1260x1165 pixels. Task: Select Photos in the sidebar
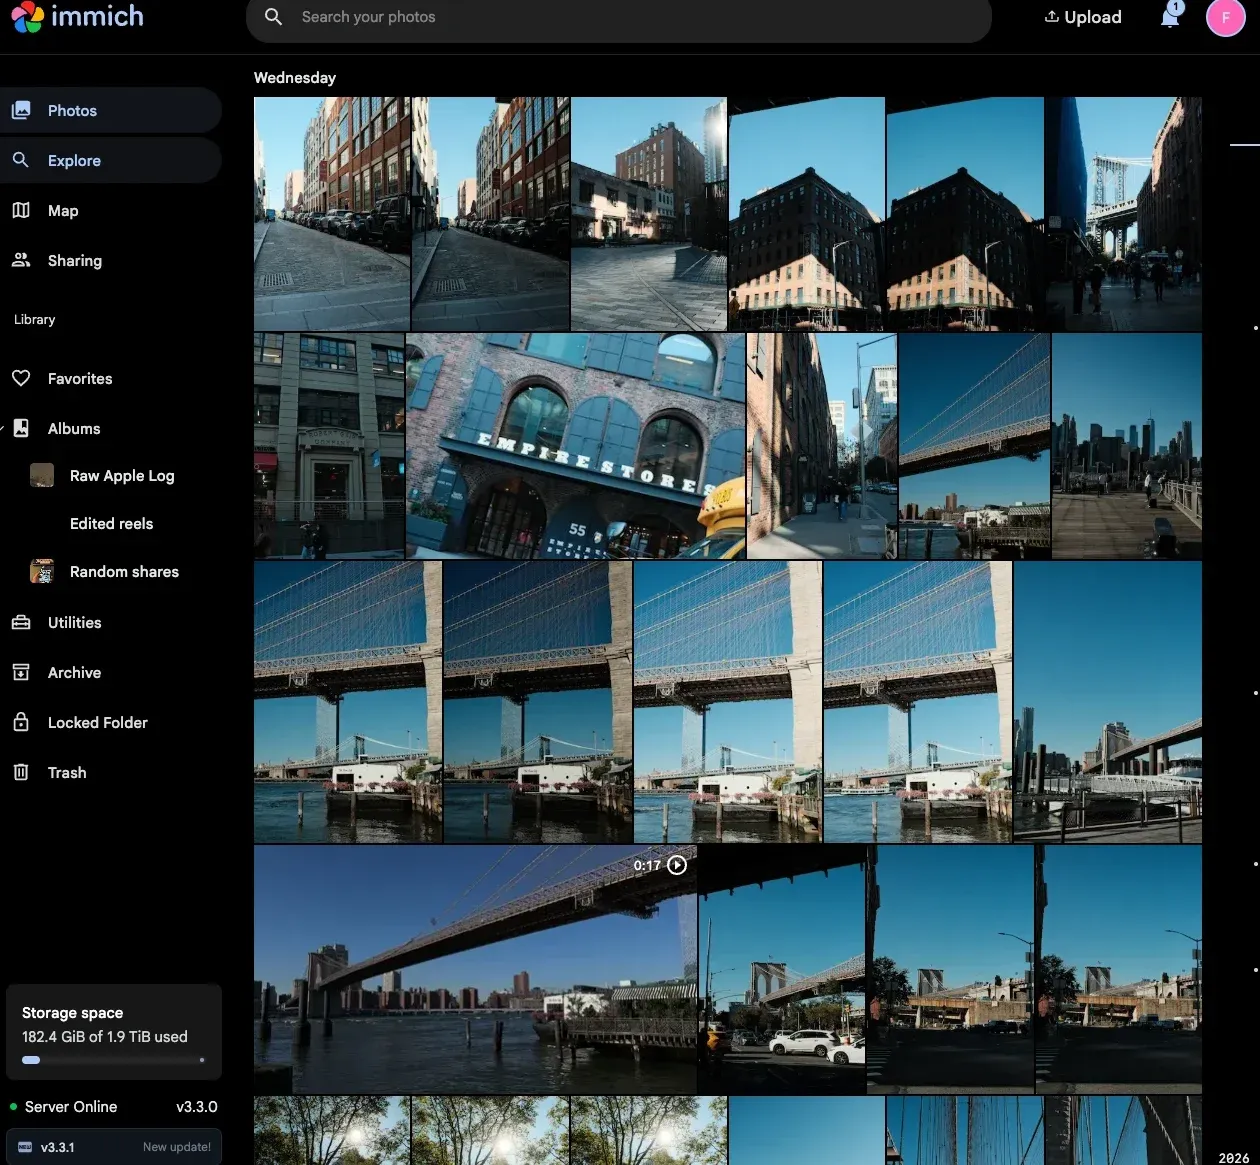coord(110,110)
